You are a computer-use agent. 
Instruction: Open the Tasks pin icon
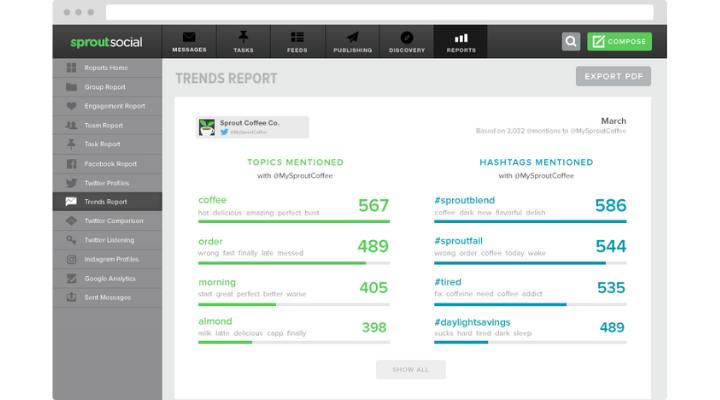(x=243, y=37)
